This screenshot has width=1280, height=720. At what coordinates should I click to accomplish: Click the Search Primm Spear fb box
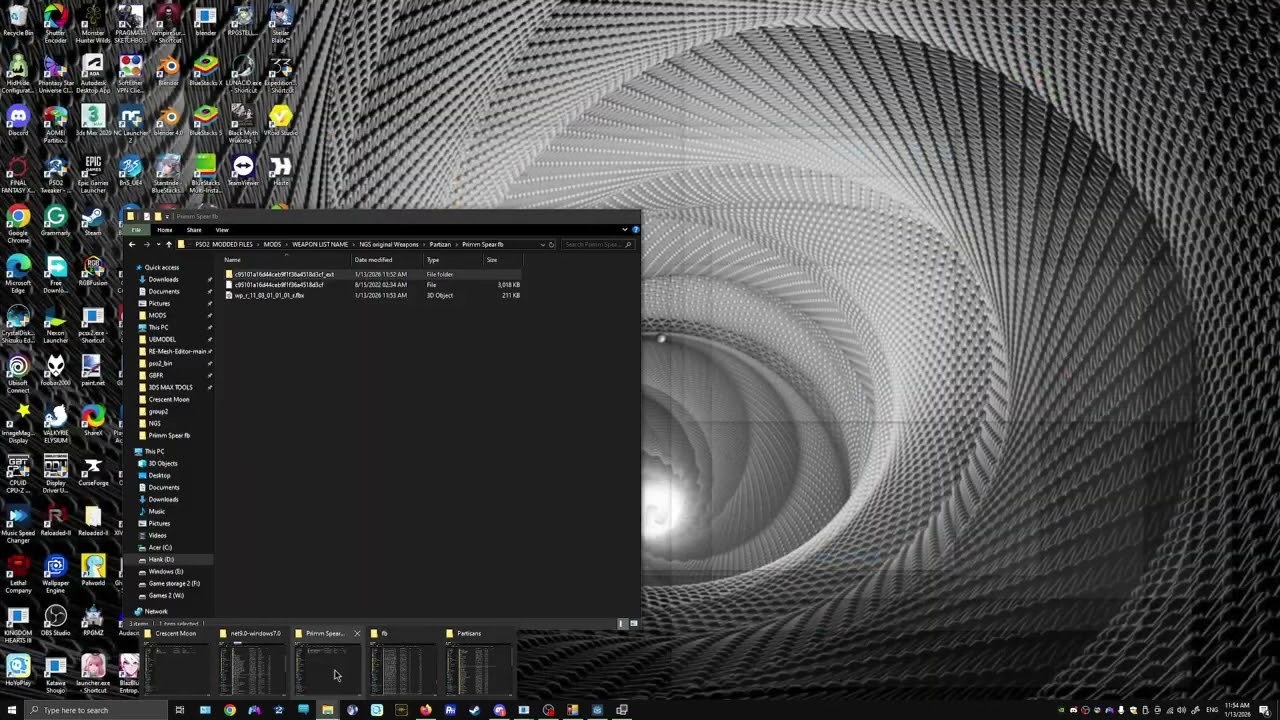tap(597, 244)
